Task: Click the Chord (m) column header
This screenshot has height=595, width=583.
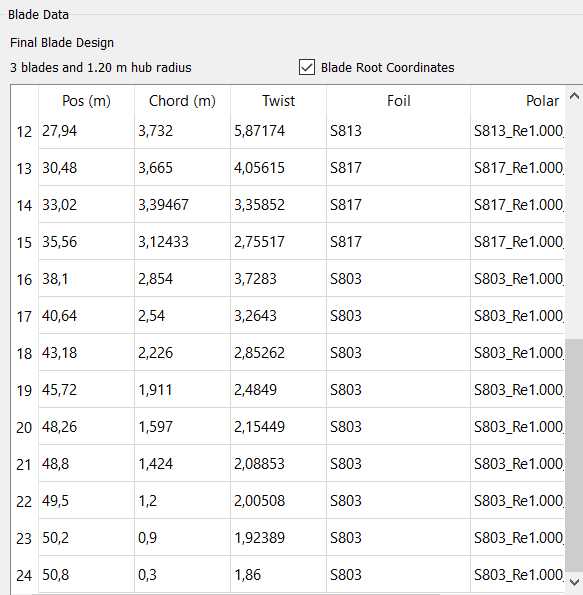Action: pyautogui.click(x=182, y=101)
